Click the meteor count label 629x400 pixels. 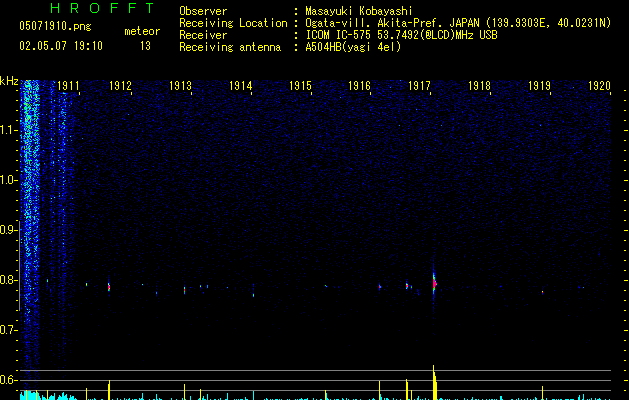(x=142, y=31)
